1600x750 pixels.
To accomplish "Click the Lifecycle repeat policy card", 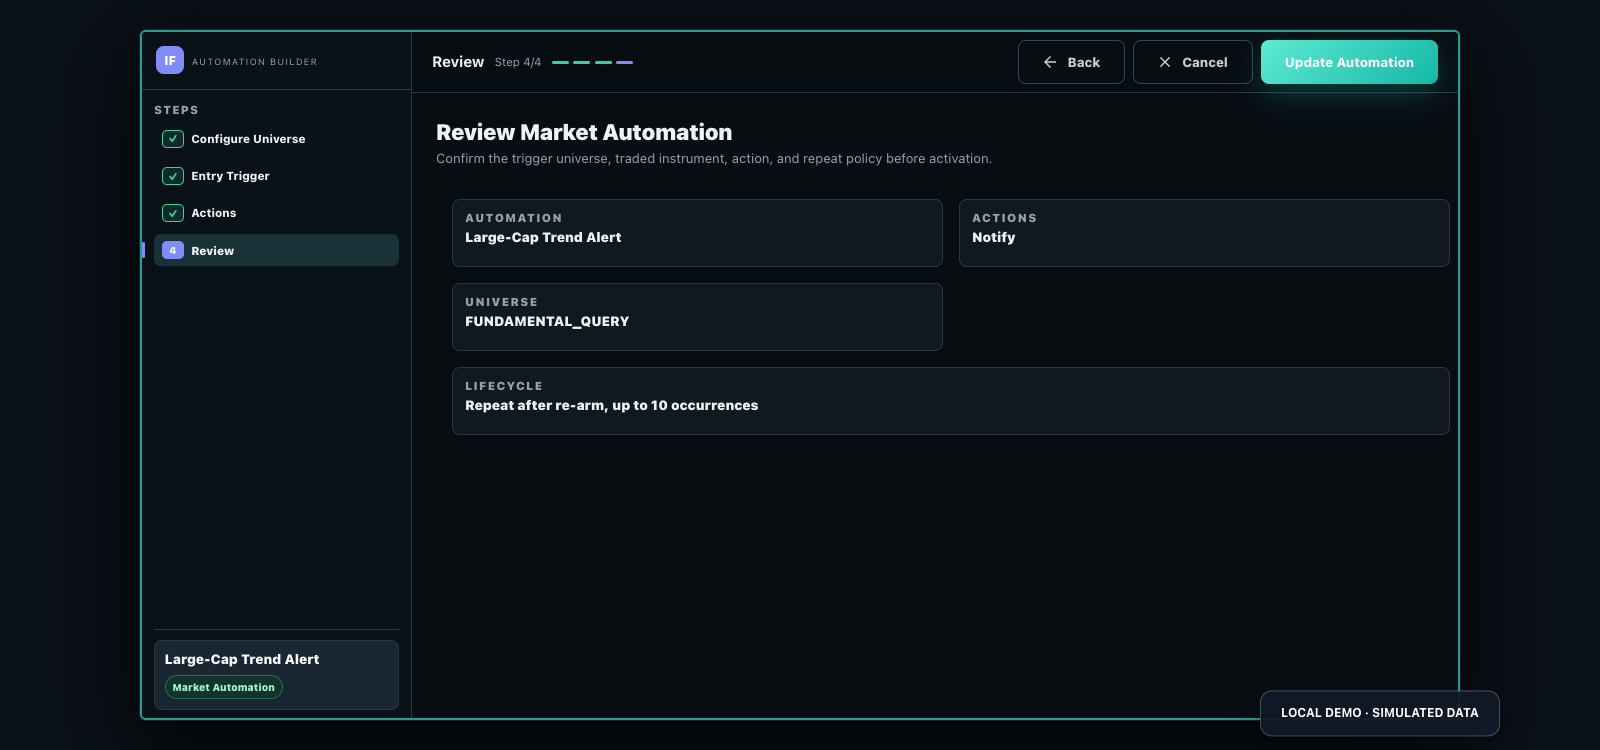I will [x=951, y=401].
